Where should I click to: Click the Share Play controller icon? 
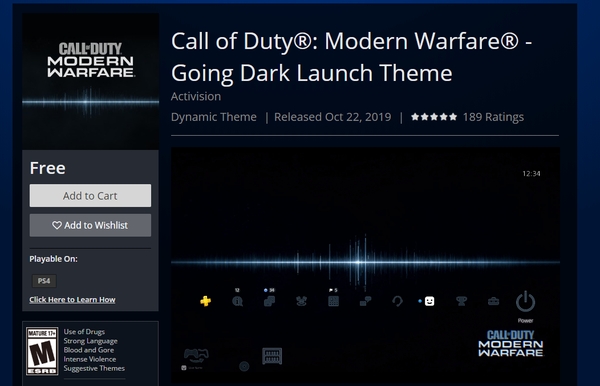point(196,355)
